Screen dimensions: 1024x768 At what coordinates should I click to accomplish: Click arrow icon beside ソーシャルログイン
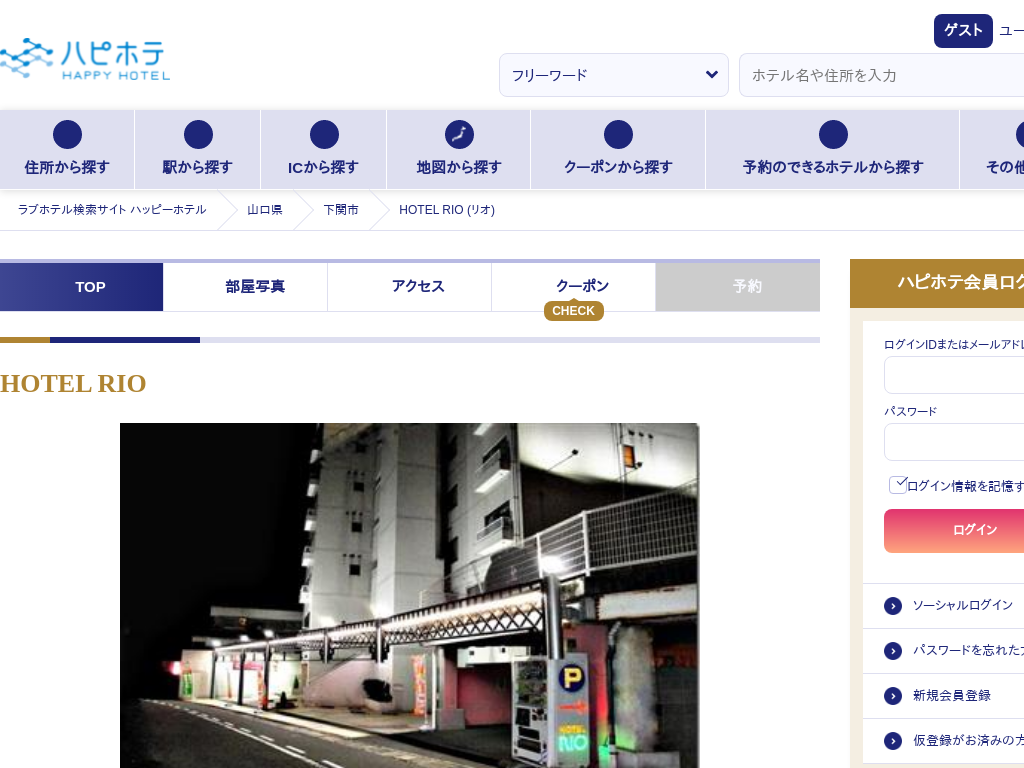click(x=893, y=606)
